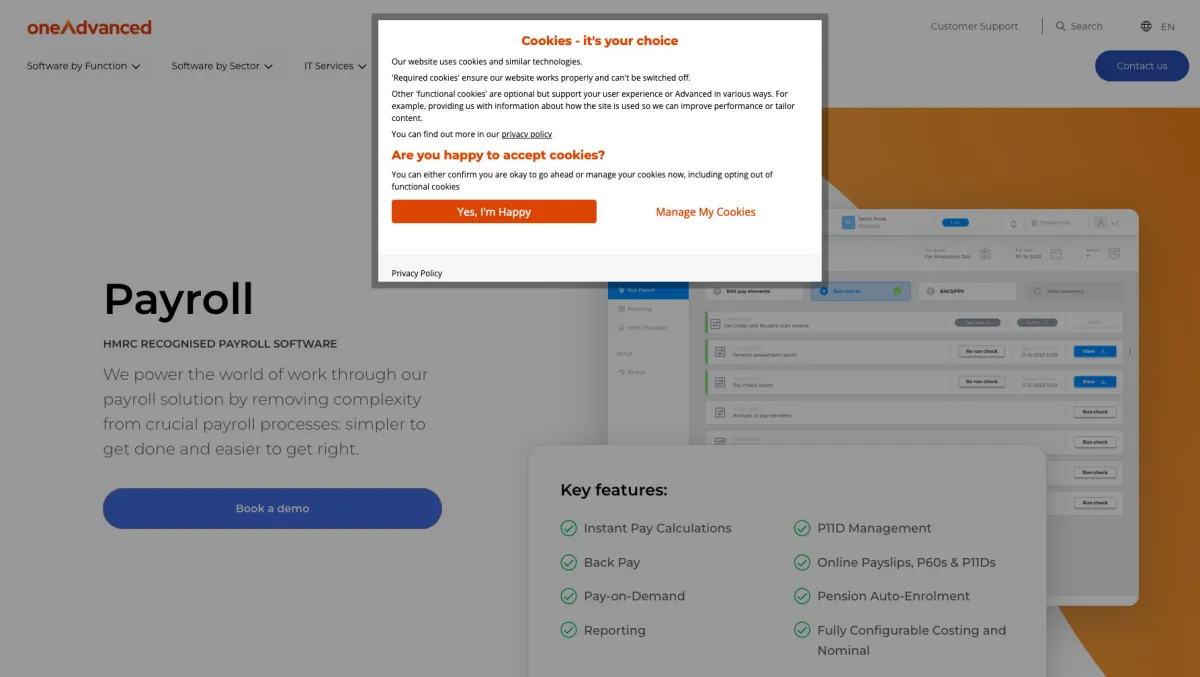Click the oneAdvanced logo
This screenshot has width=1200, height=677.
(89, 27)
